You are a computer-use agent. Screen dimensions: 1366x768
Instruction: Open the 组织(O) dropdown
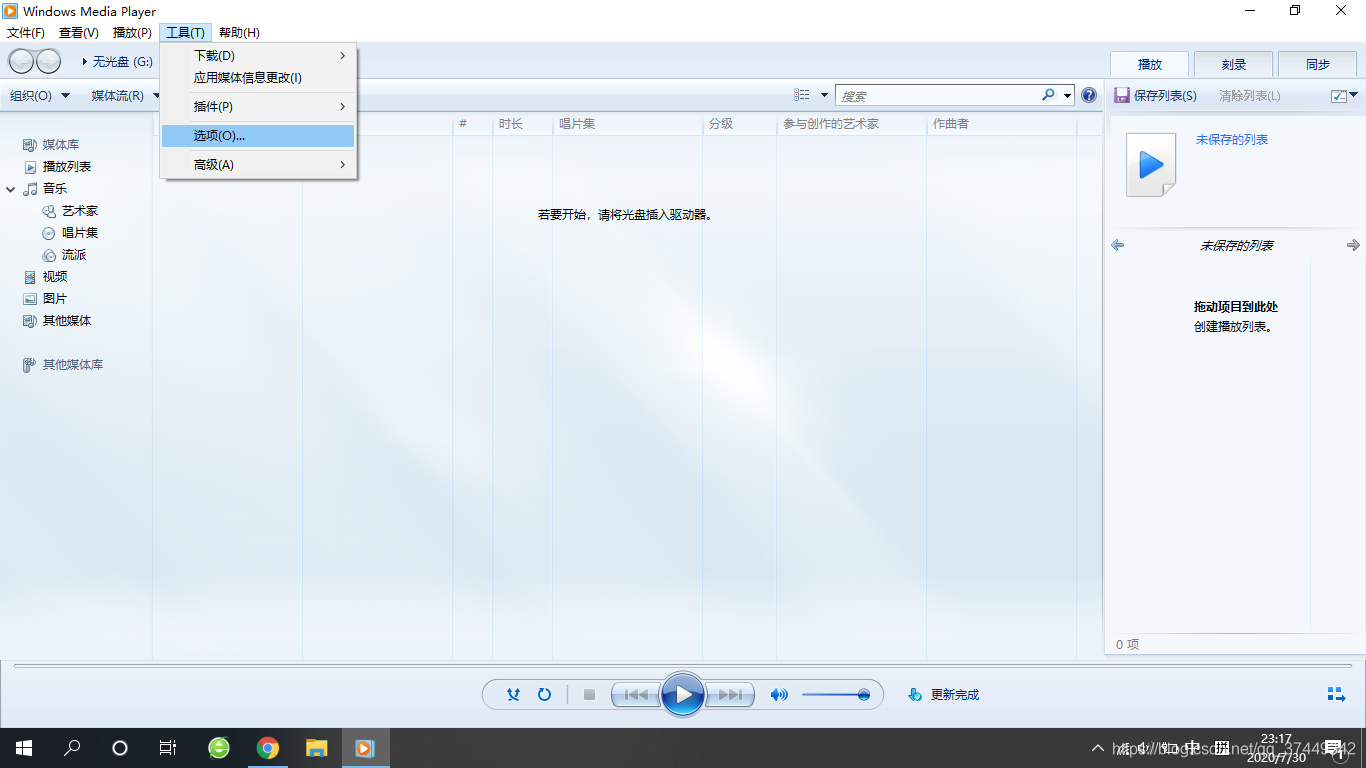[x=40, y=96]
